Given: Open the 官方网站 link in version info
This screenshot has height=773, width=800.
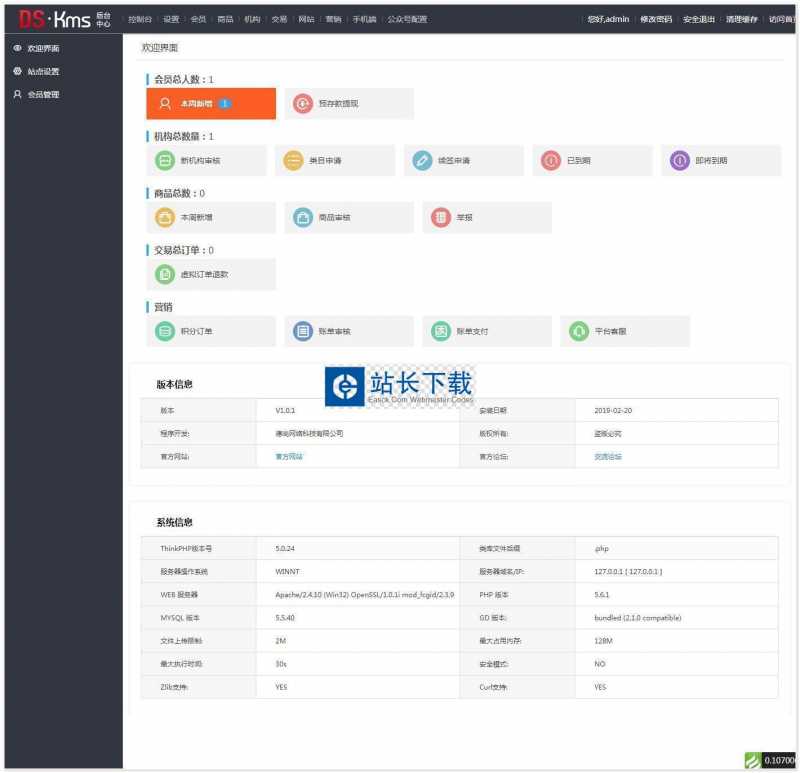Looking at the screenshot, I should pyautogui.click(x=289, y=456).
